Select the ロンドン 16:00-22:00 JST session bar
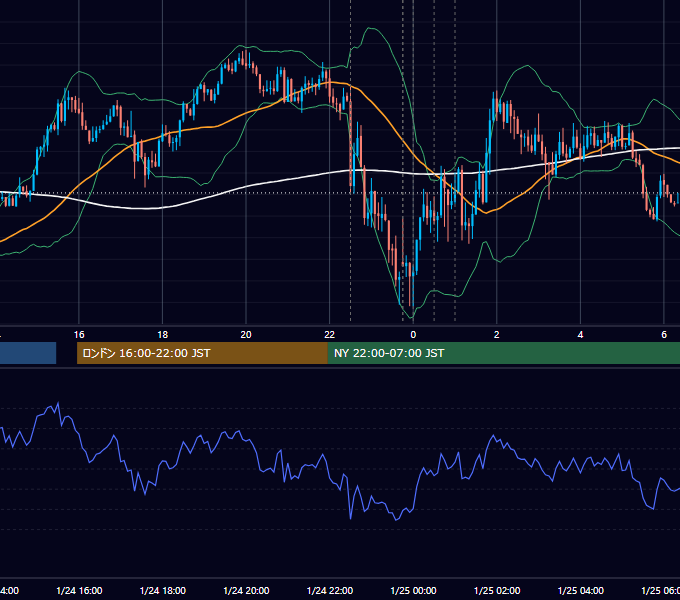Viewport: 680px width, 600px height. (x=202, y=353)
